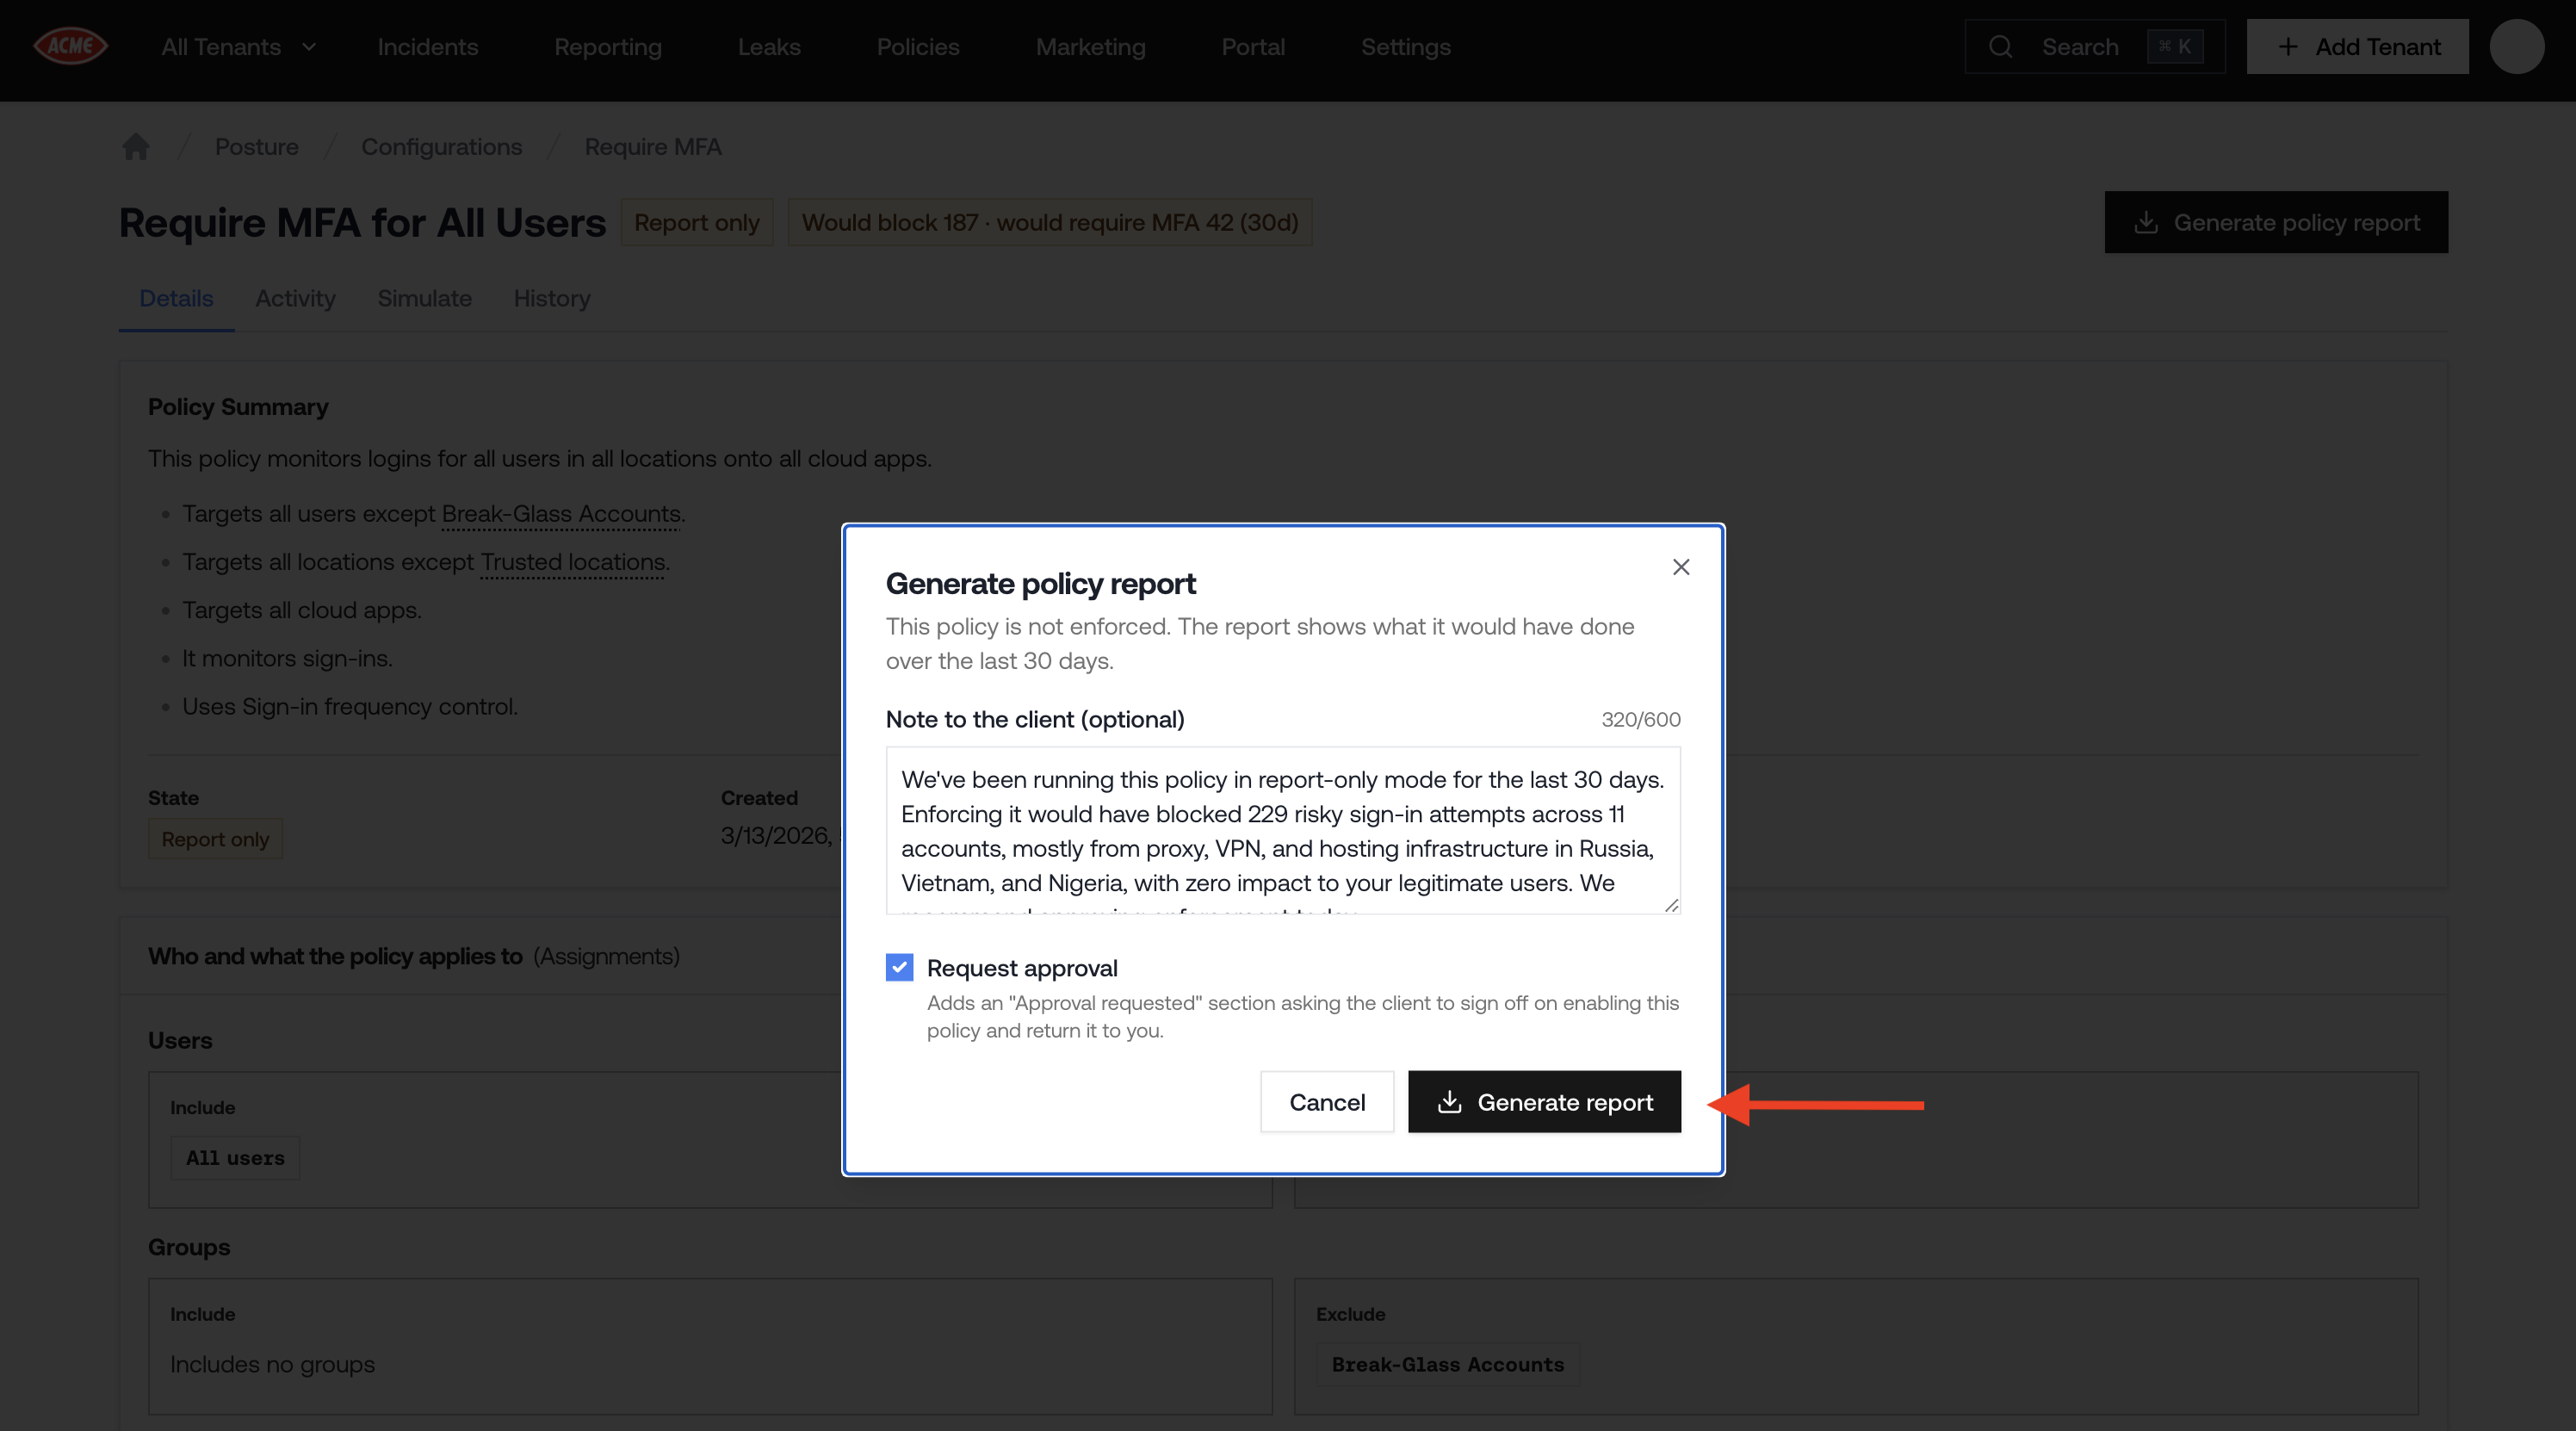Click Posture breadcrumb link
The height and width of the screenshot is (1431, 2576).
pos(256,147)
